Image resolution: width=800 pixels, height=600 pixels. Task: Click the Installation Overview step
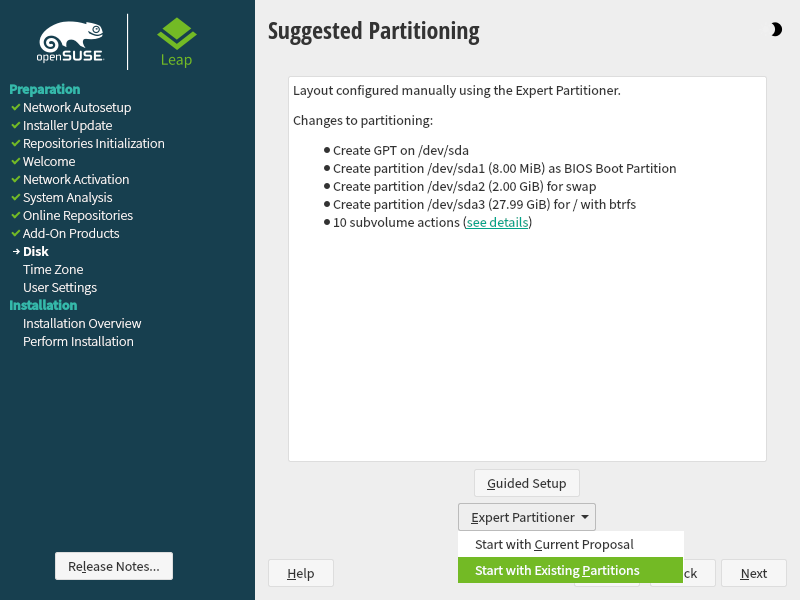tap(82, 323)
